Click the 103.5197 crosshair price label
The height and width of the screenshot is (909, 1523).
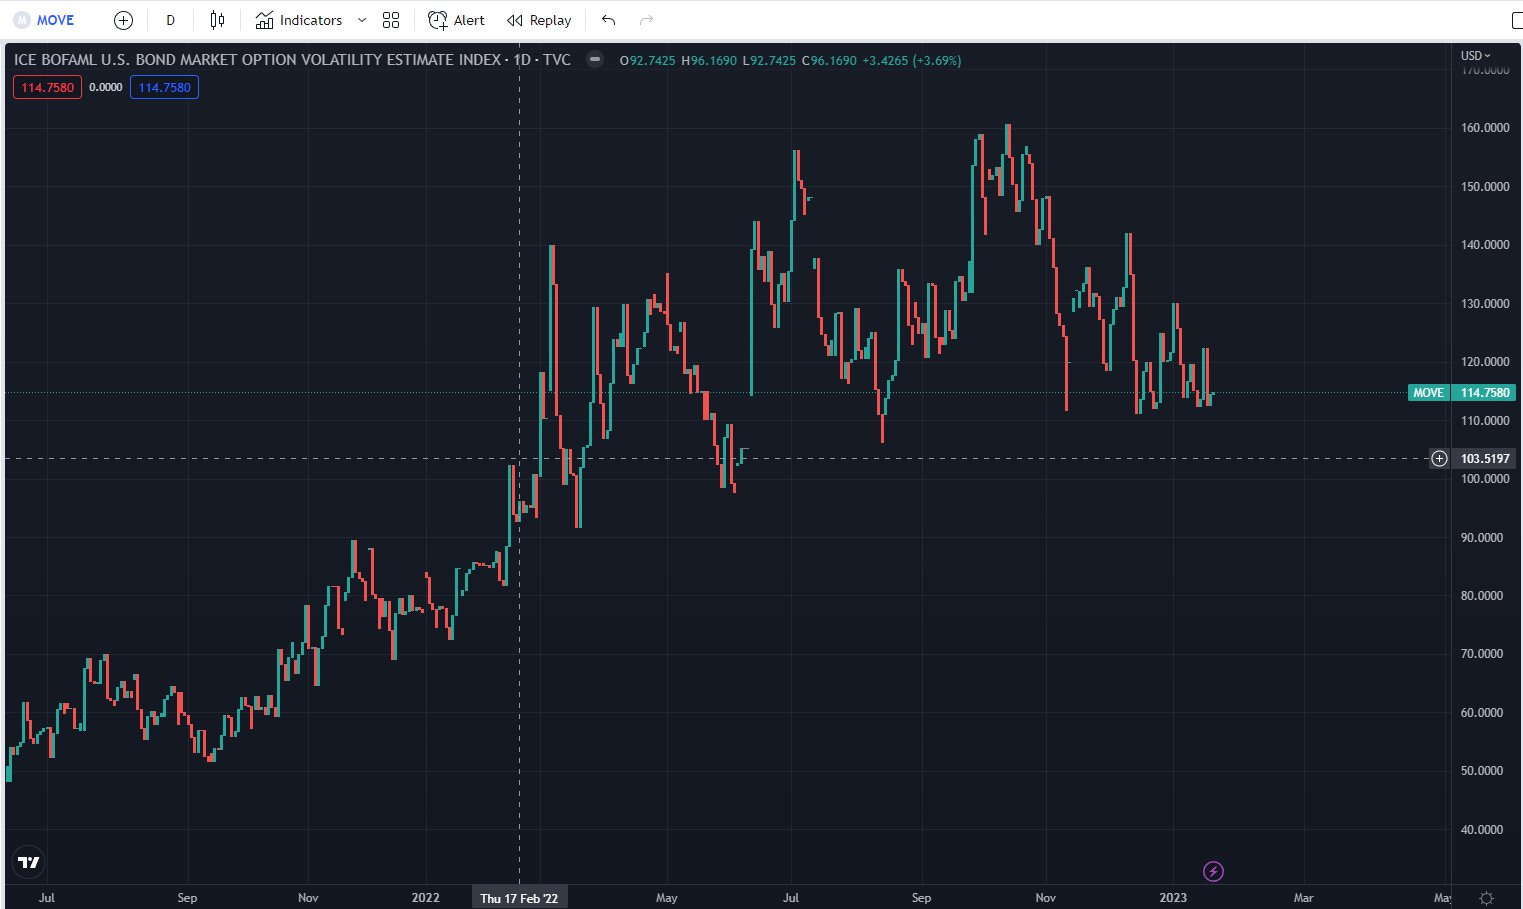1485,459
